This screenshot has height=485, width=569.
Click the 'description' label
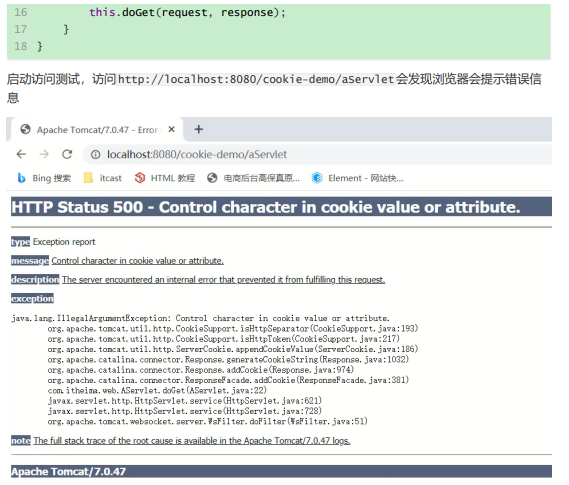click(35, 280)
